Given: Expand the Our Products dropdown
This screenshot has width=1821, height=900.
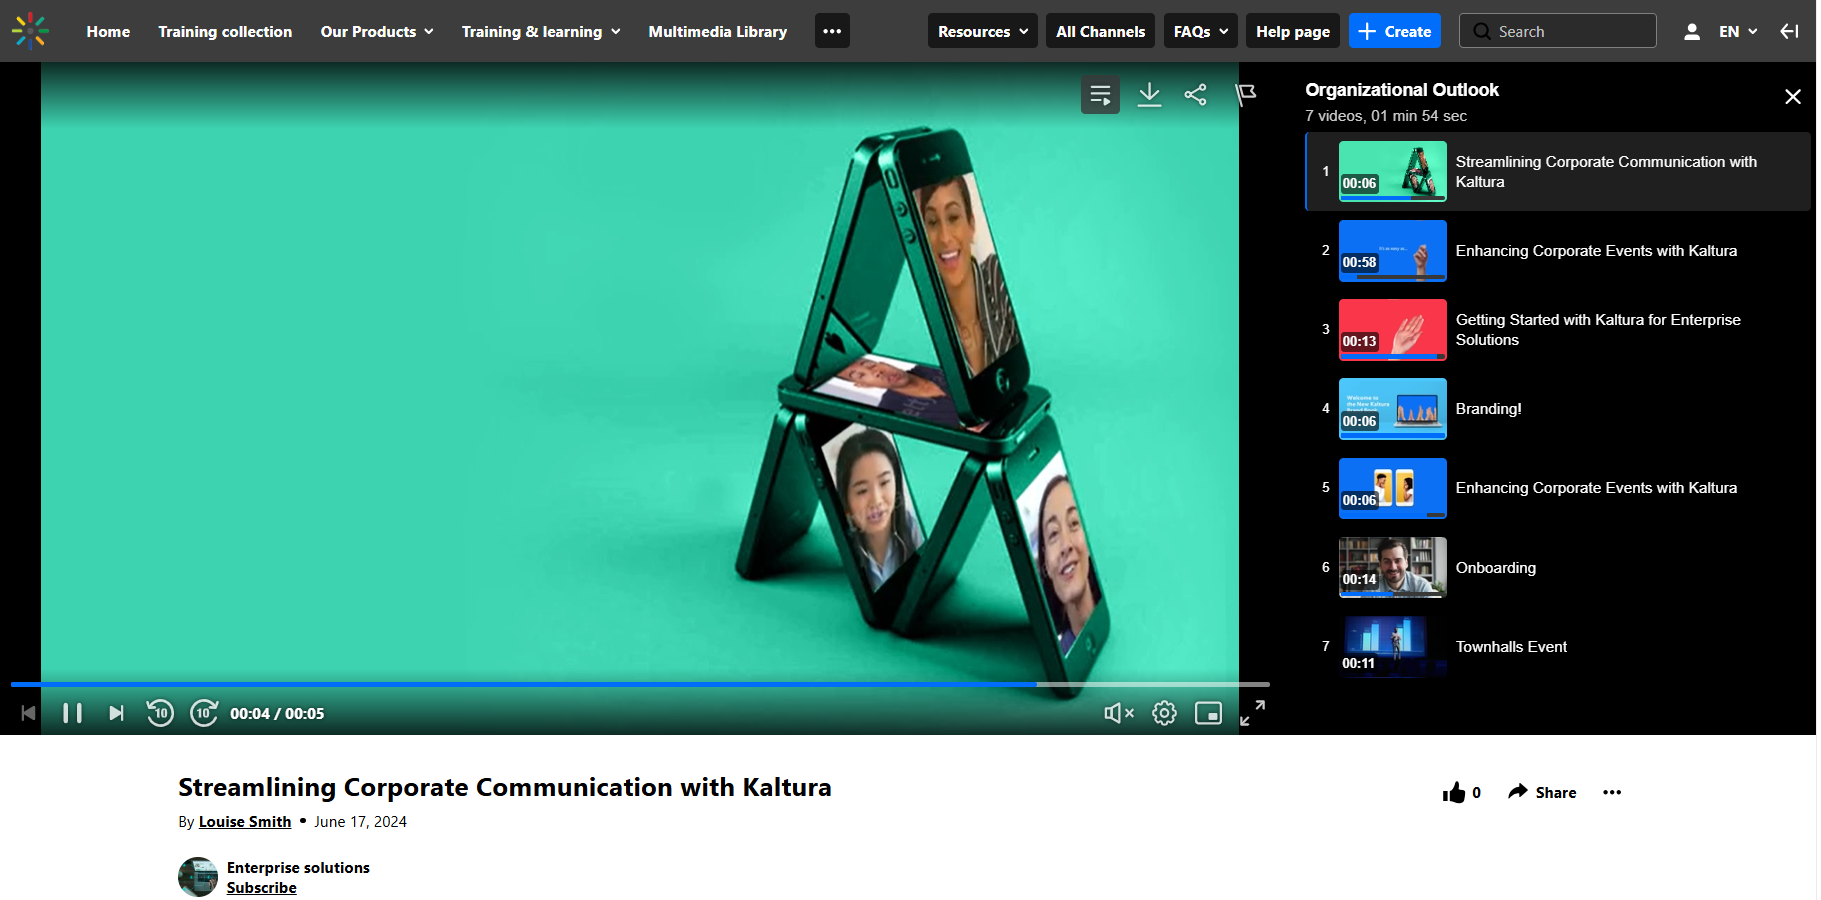Looking at the screenshot, I should [377, 32].
